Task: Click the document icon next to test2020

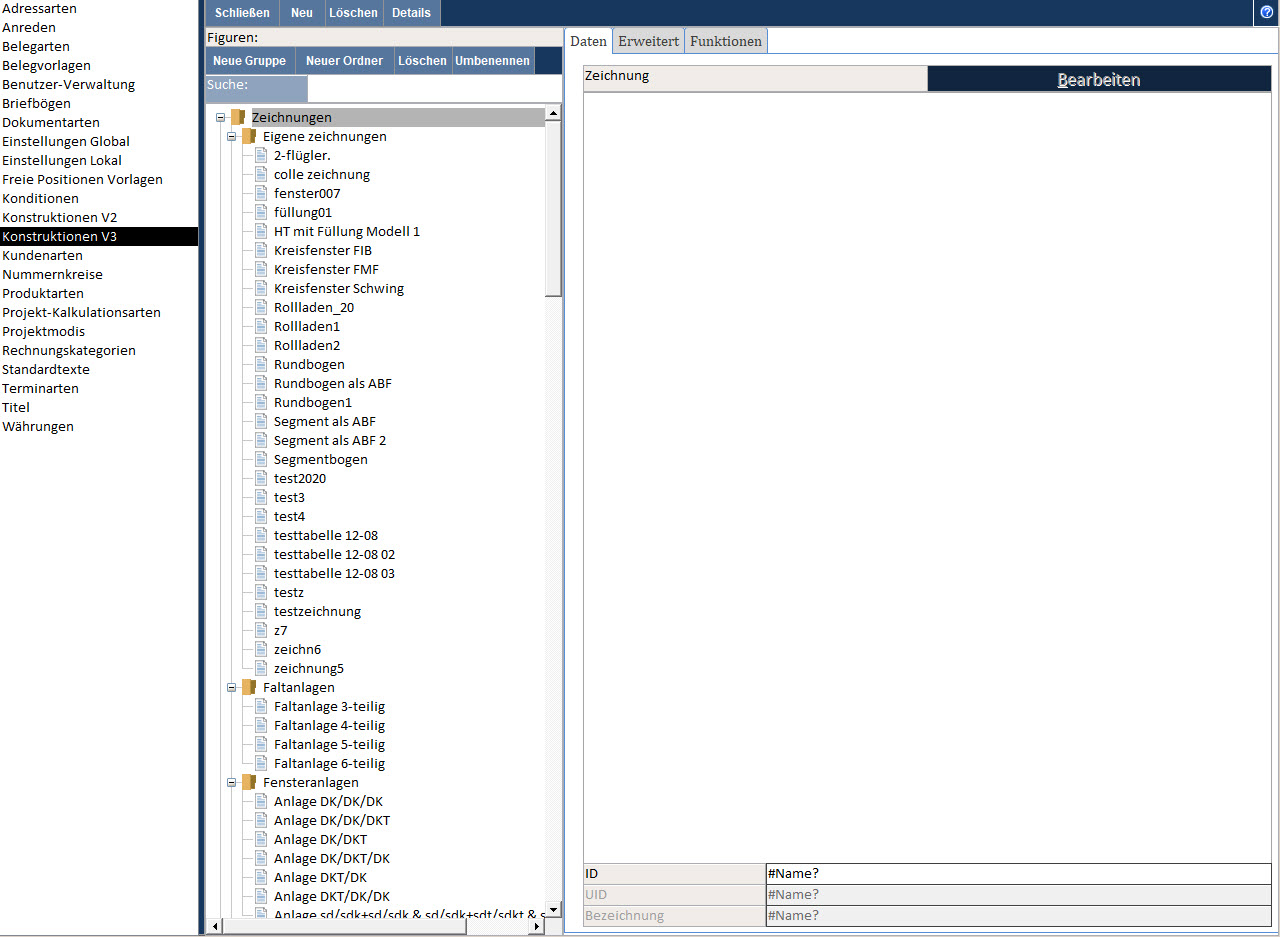Action: (261, 479)
